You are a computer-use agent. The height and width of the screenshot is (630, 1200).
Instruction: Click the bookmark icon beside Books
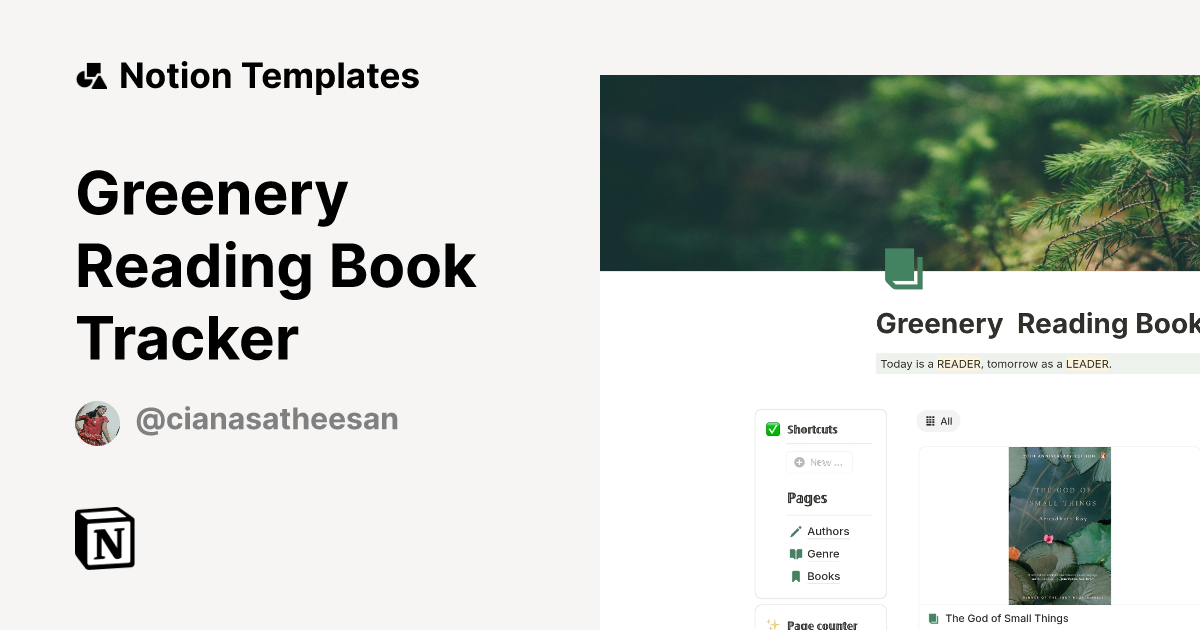795,576
